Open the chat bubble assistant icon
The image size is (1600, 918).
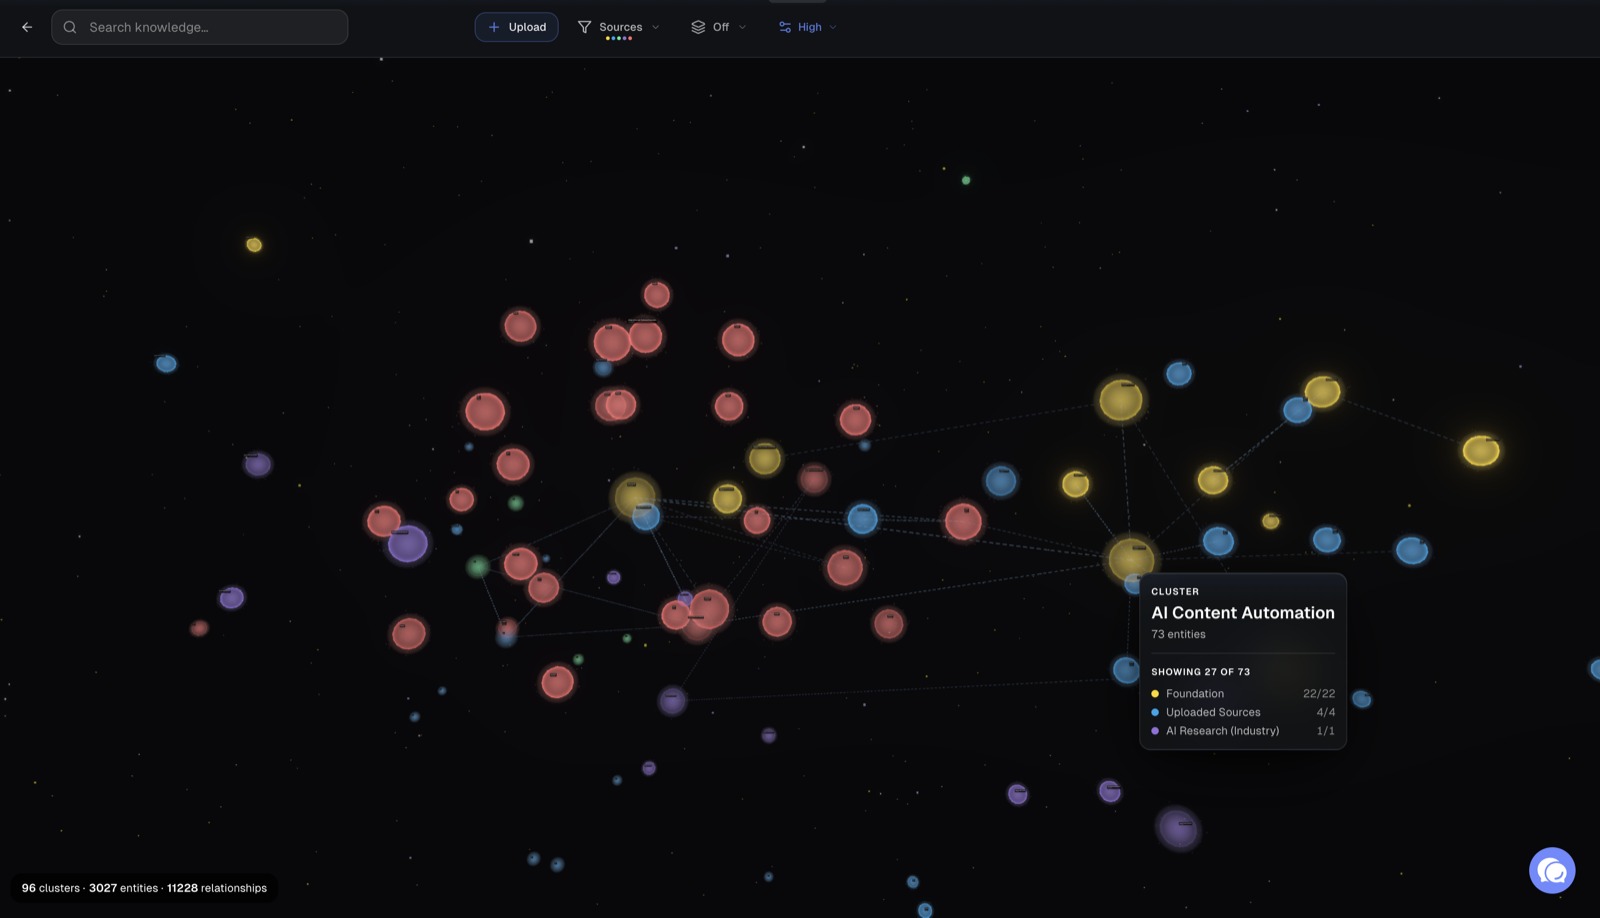(x=1552, y=871)
